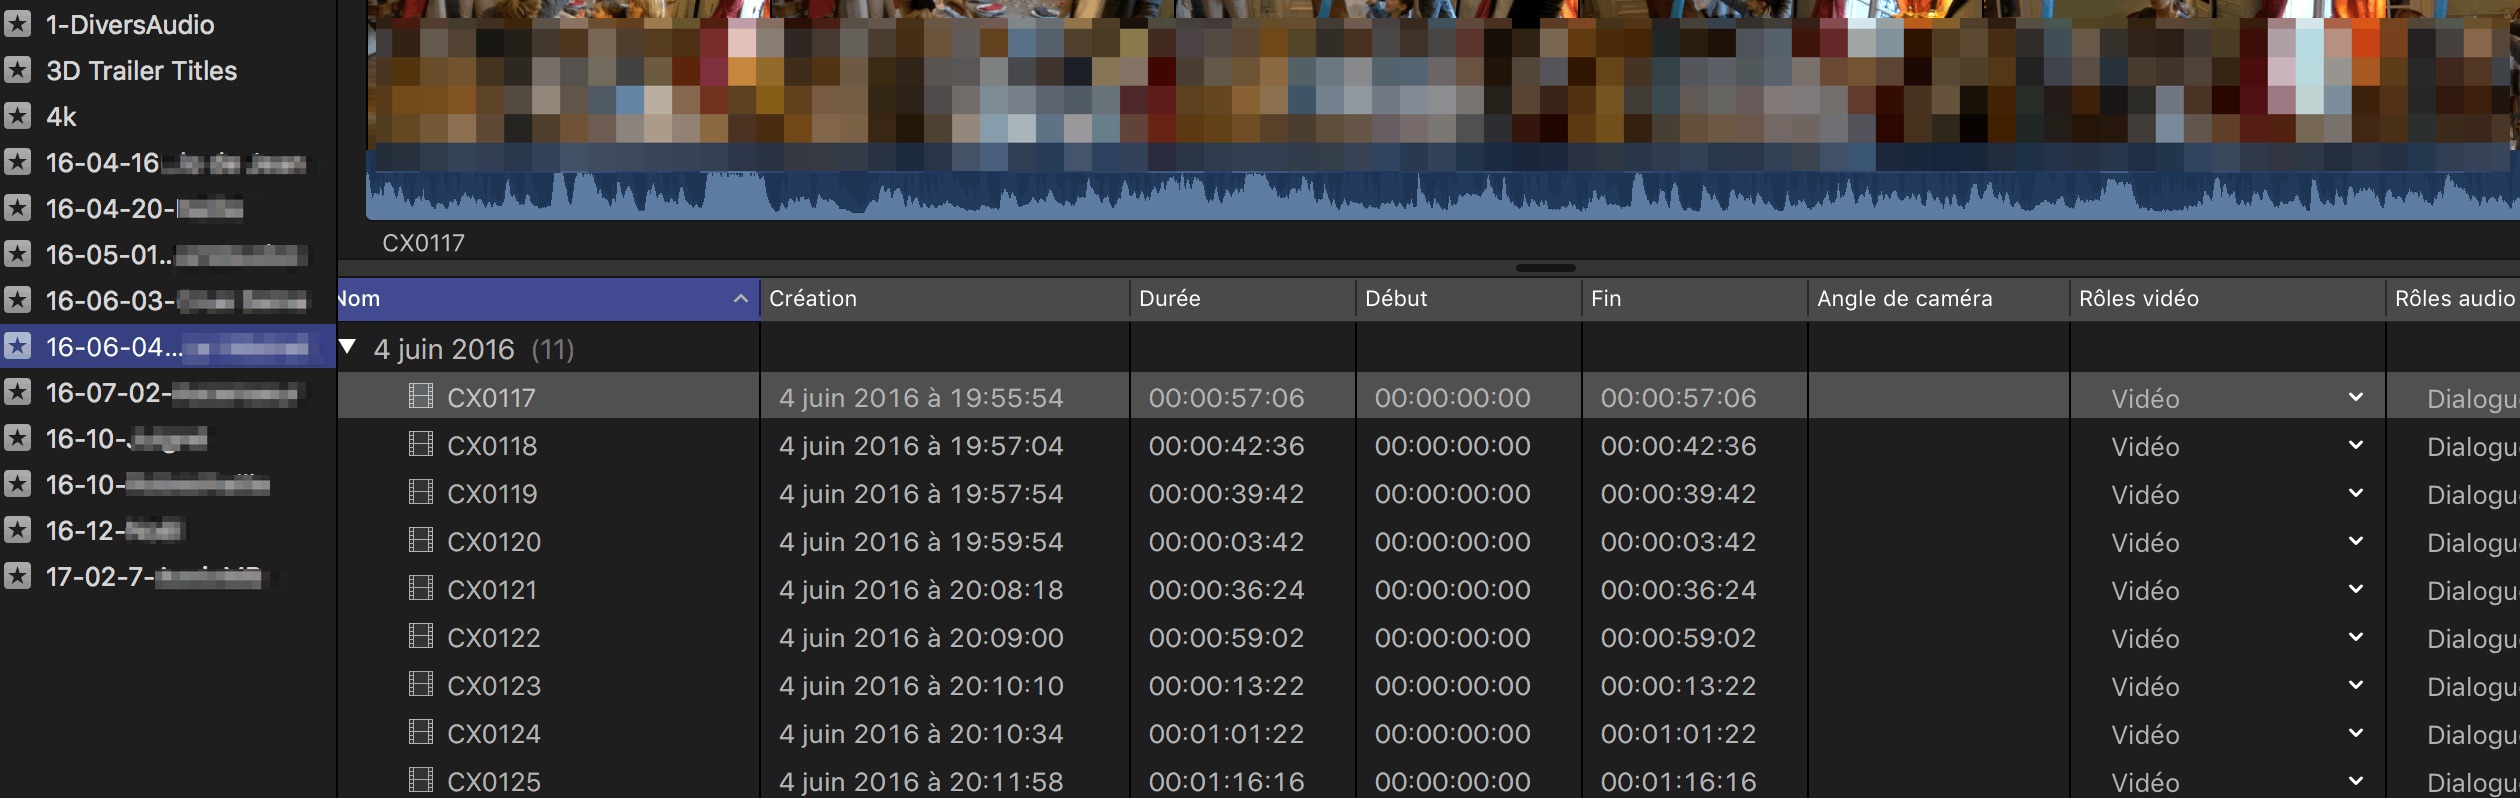Screen dimensions: 2520x798
Task: Pick the filmstrip icon of clip CX0120
Action: point(421,540)
